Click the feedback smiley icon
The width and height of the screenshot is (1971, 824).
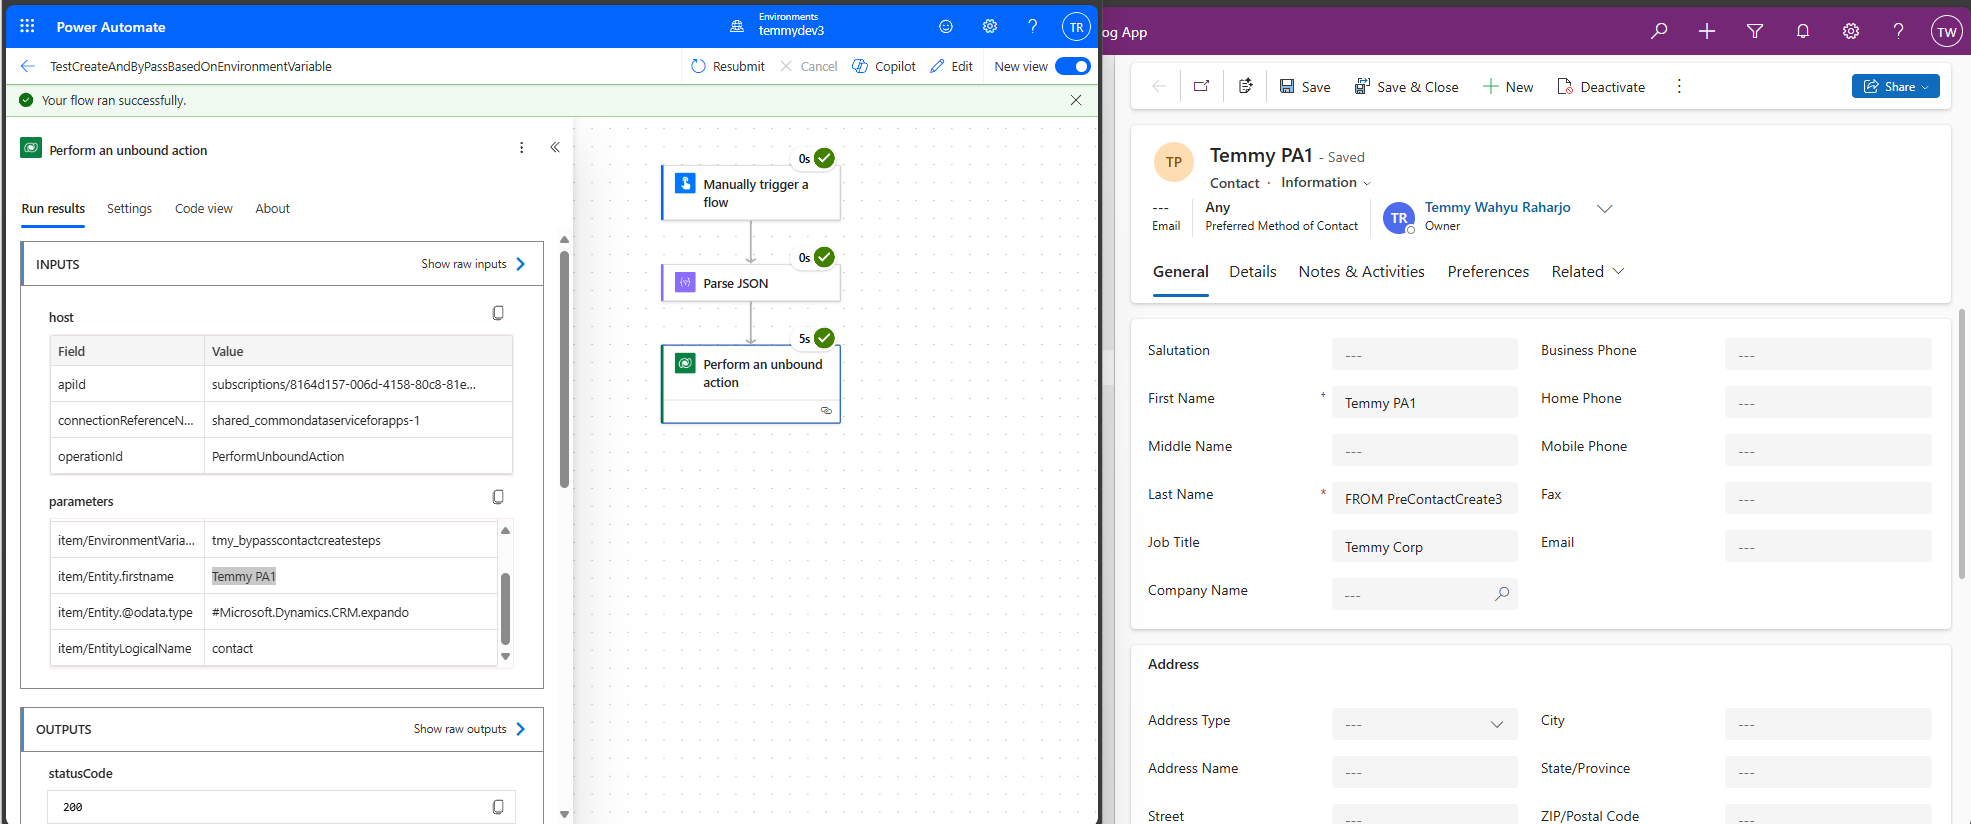946,27
